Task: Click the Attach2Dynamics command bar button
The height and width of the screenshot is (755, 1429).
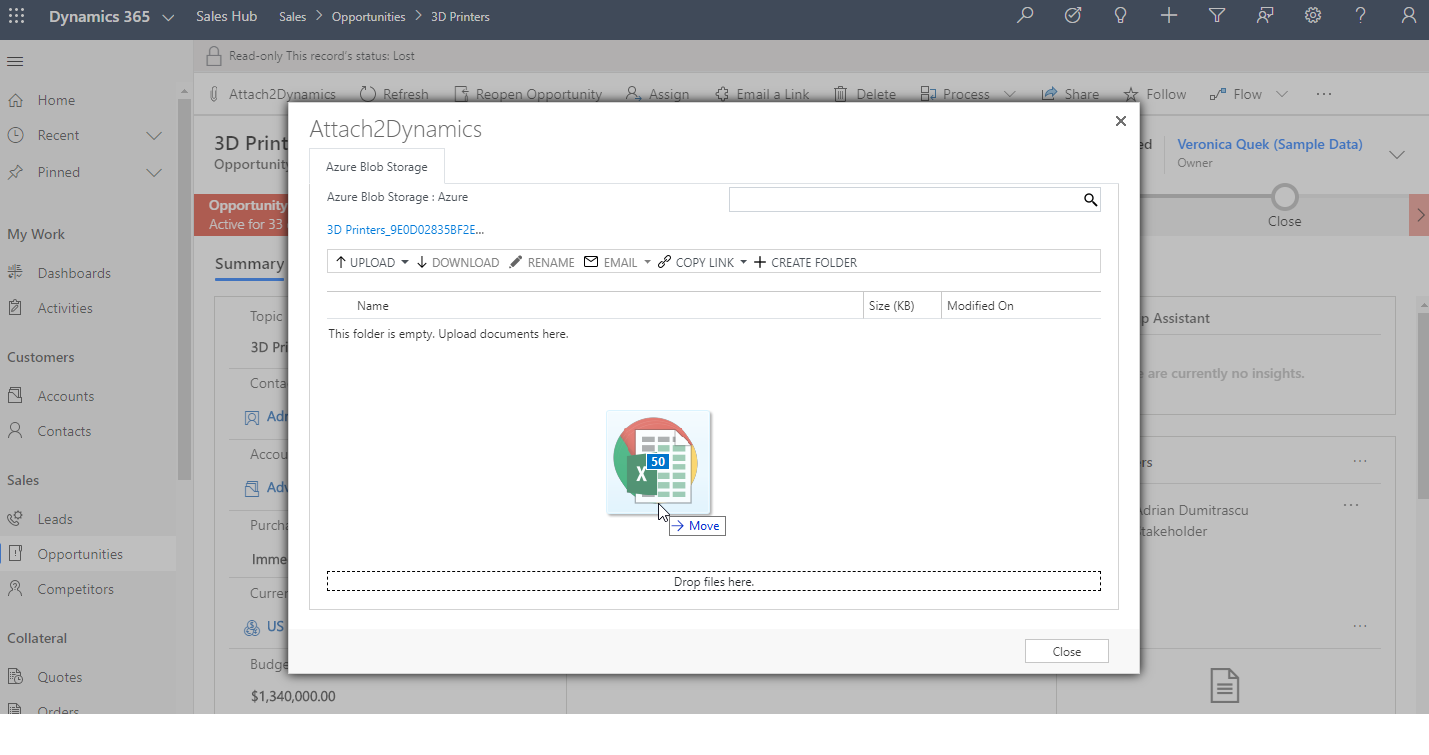Action: 272,94
